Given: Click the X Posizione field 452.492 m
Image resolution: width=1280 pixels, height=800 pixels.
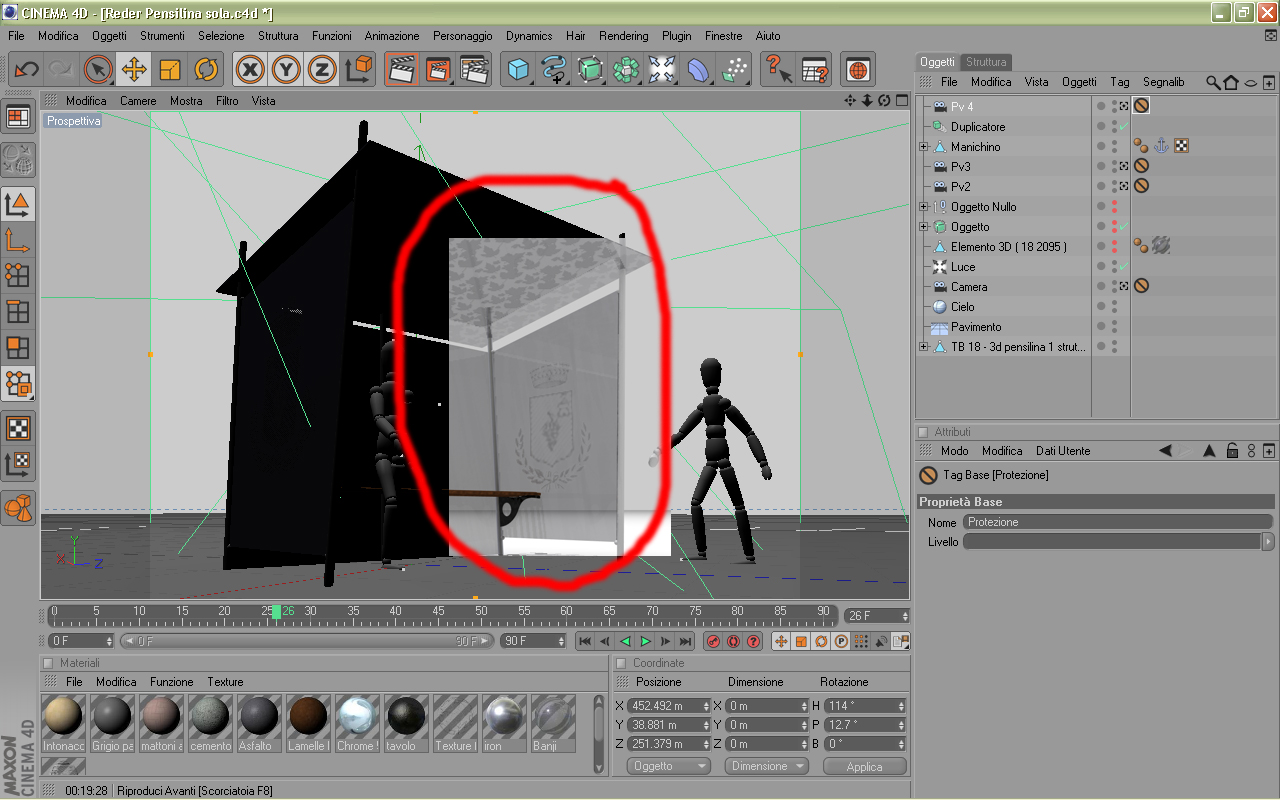Looking at the screenshot, I should [669, 705].
